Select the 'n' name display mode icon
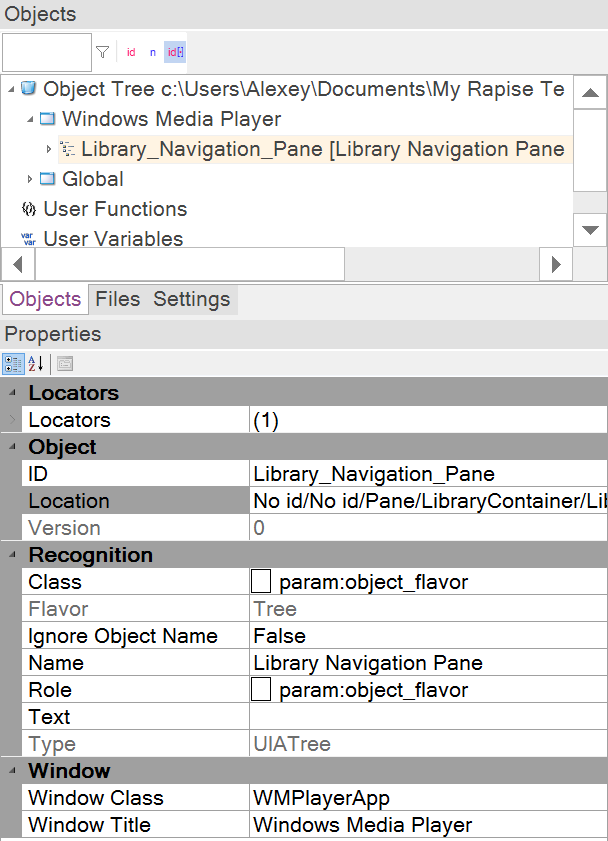Viewport: 608px width, 841px height. [x=153, y=52]
